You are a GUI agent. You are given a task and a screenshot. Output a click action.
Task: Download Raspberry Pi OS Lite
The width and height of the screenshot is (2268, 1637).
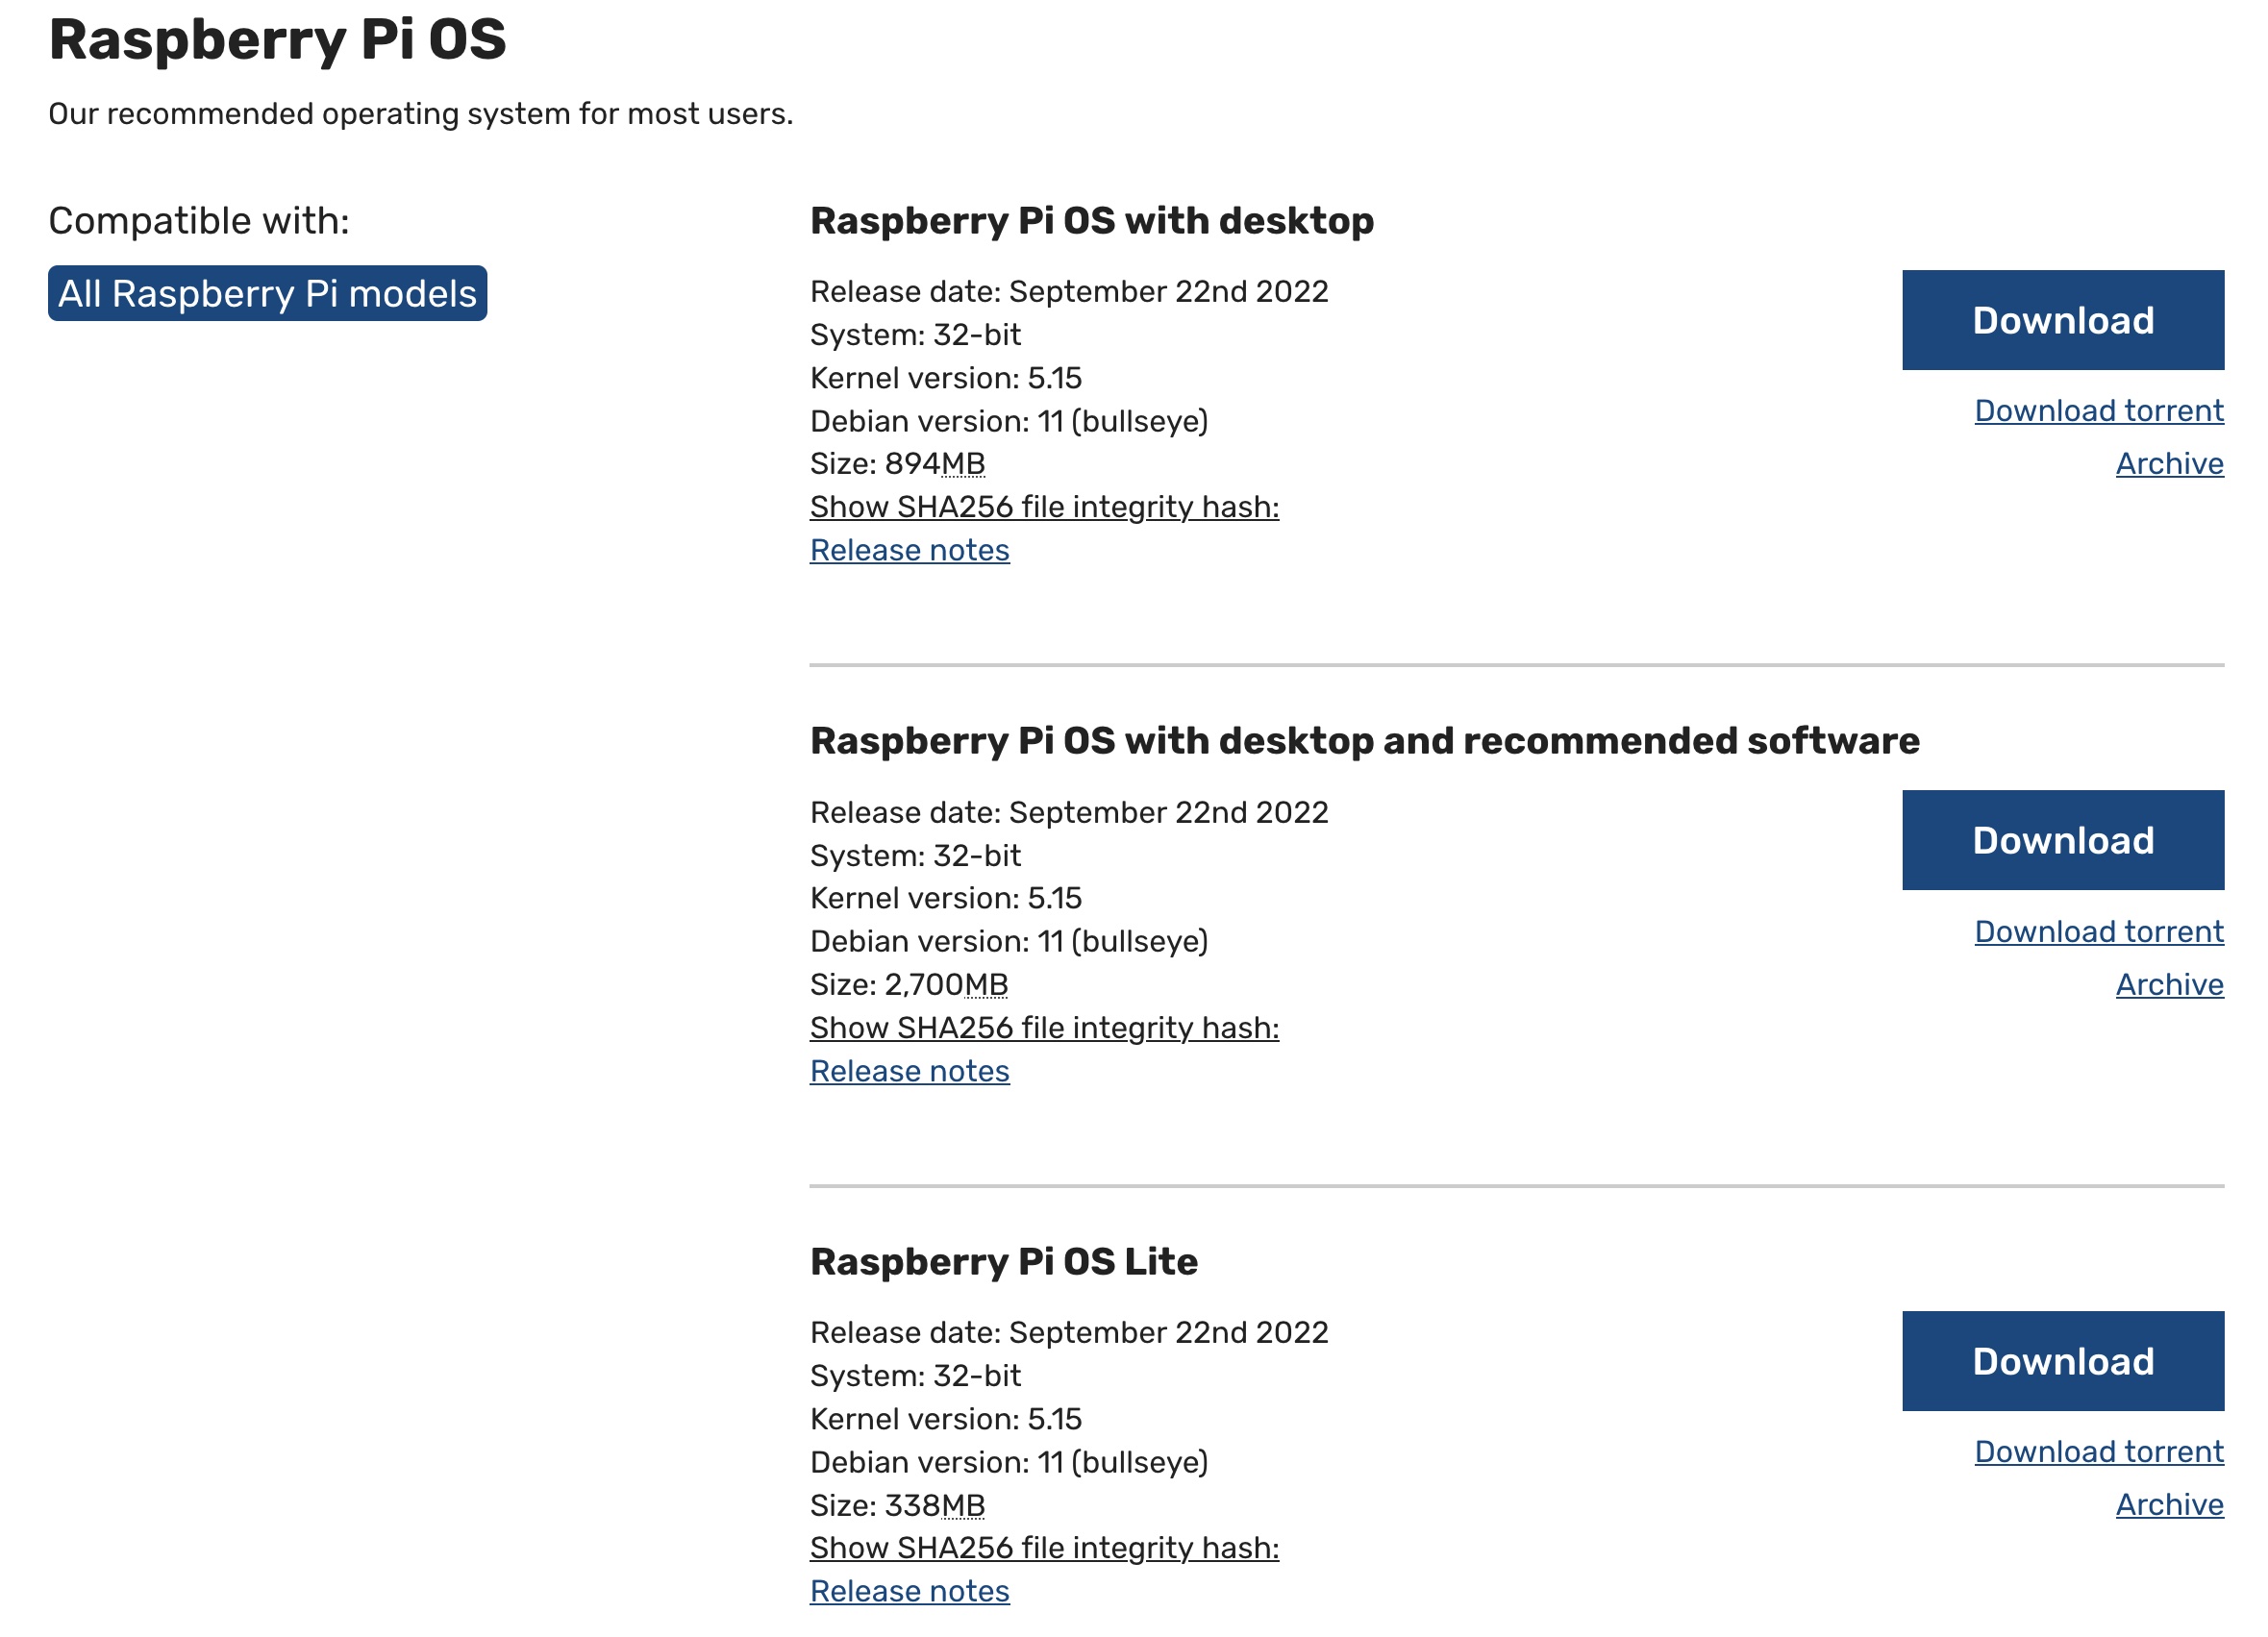[2062, 1360]
